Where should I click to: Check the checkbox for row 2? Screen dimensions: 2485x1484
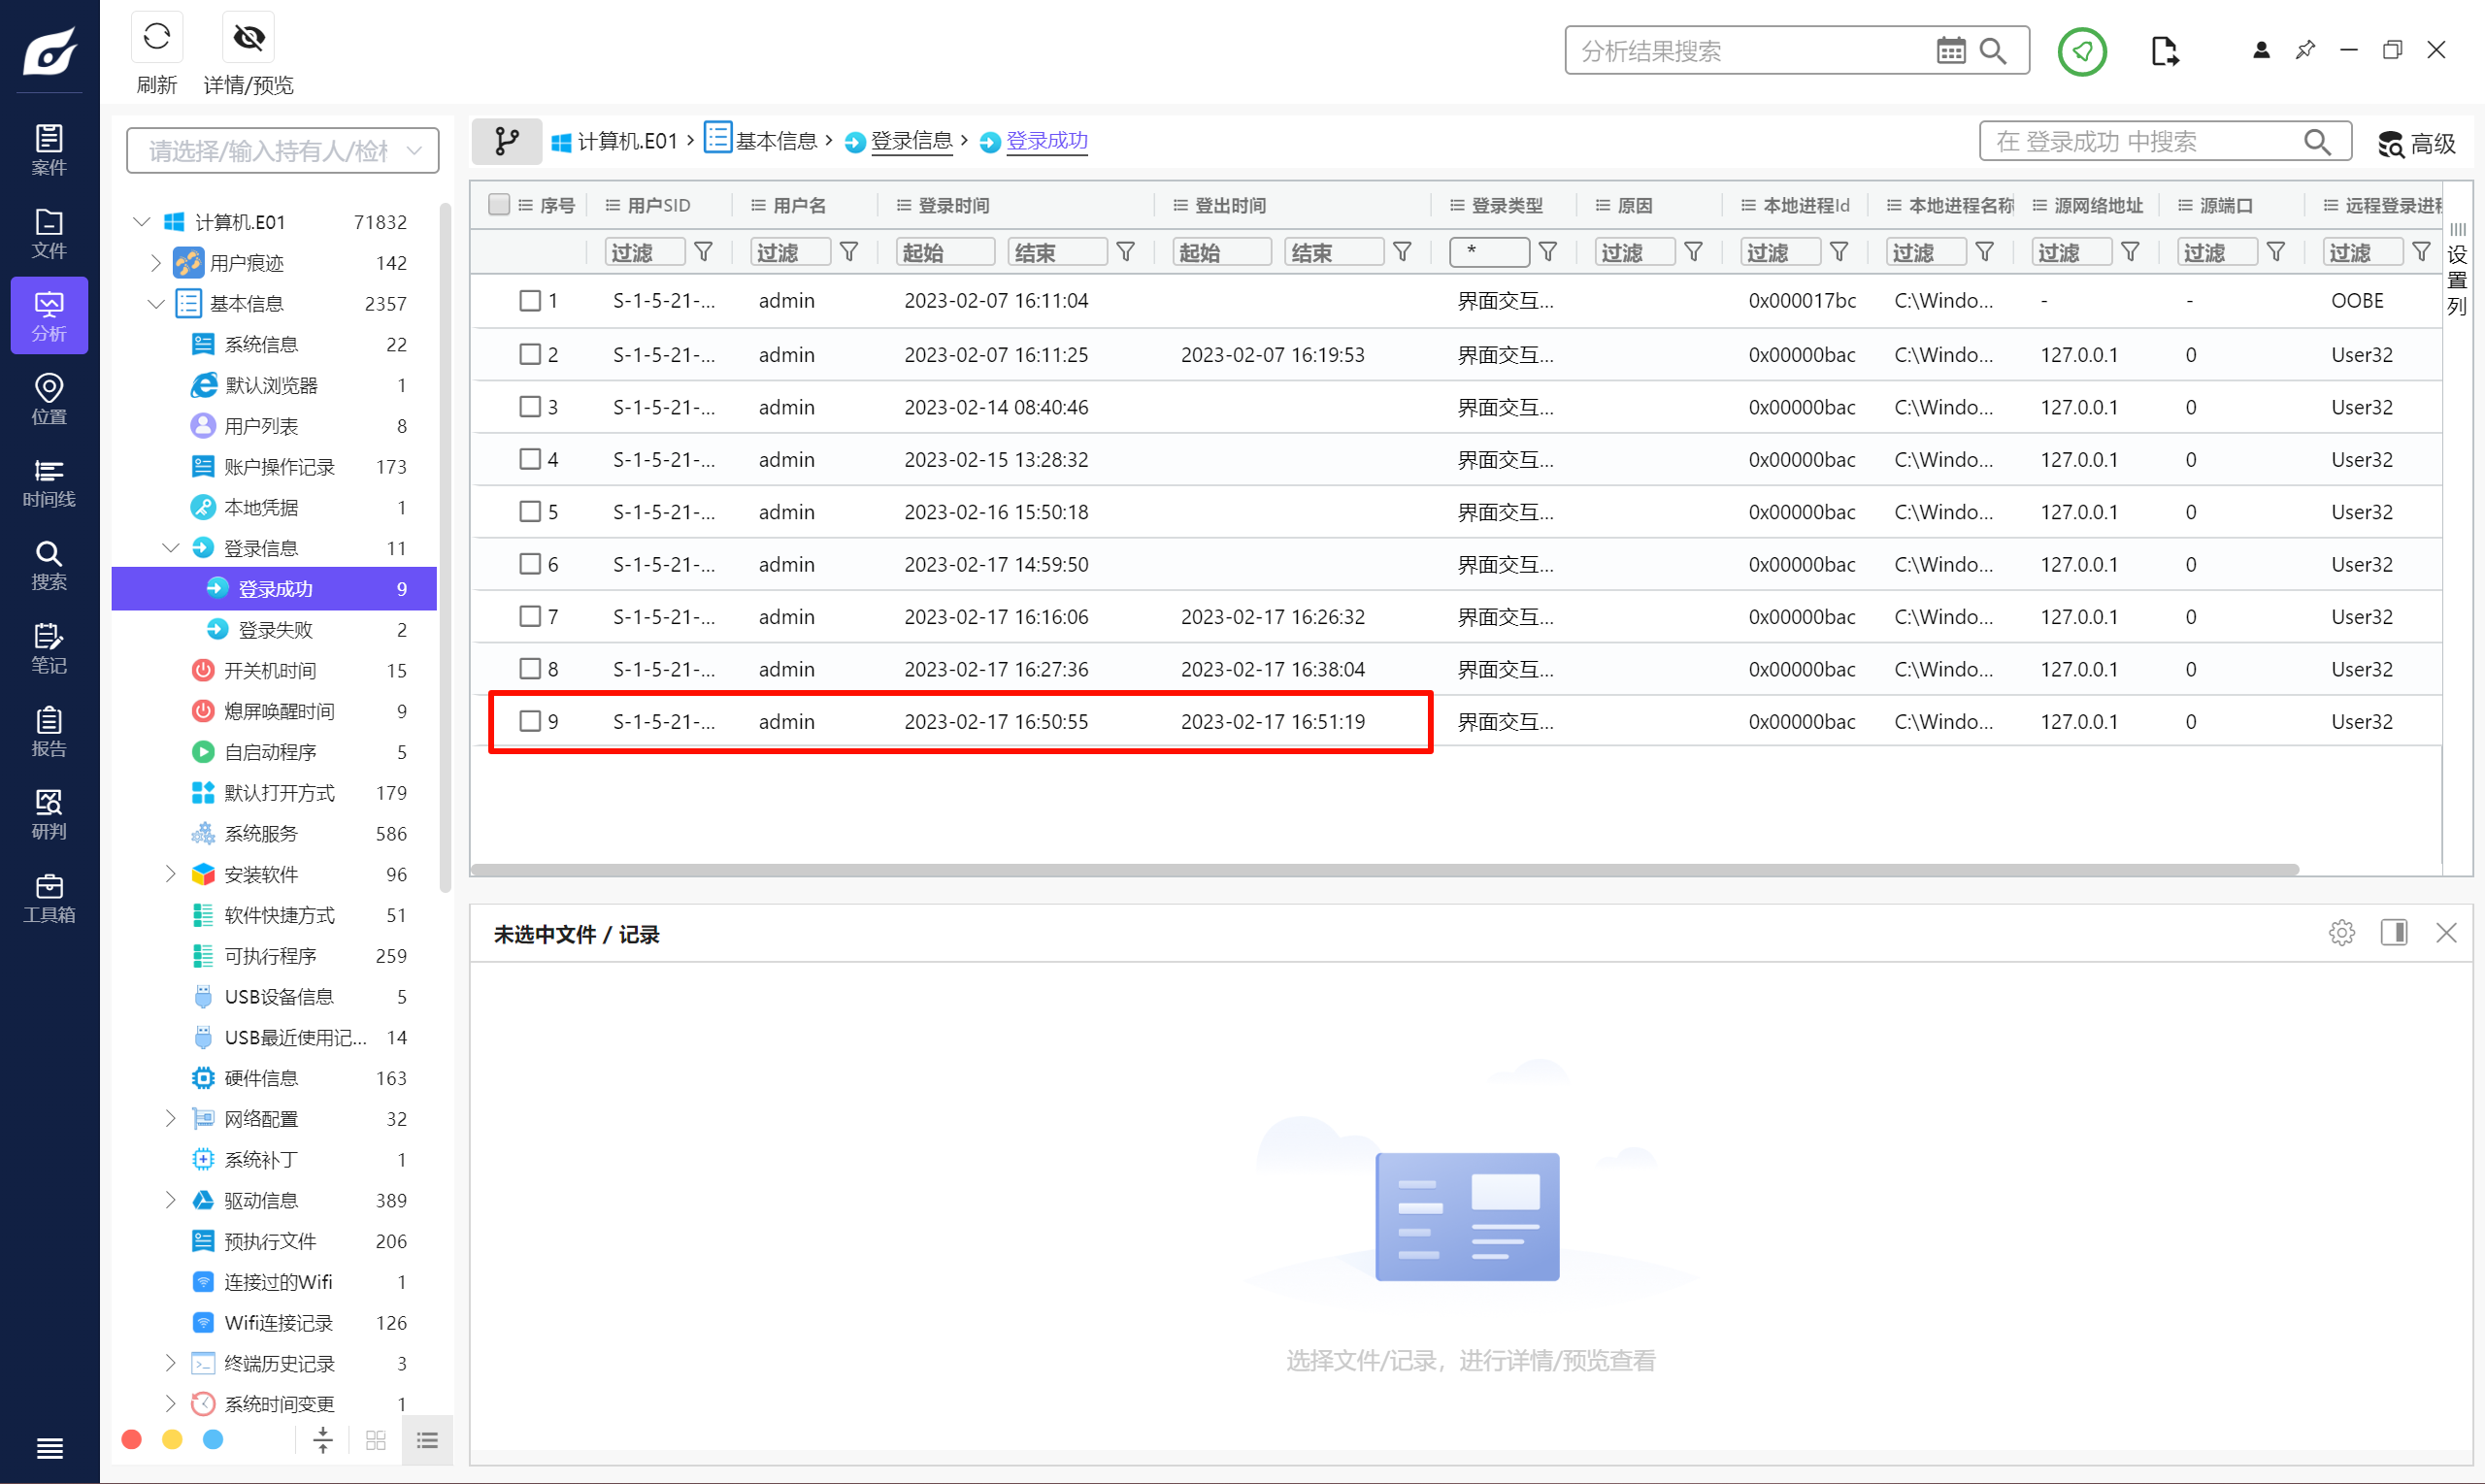530,354
